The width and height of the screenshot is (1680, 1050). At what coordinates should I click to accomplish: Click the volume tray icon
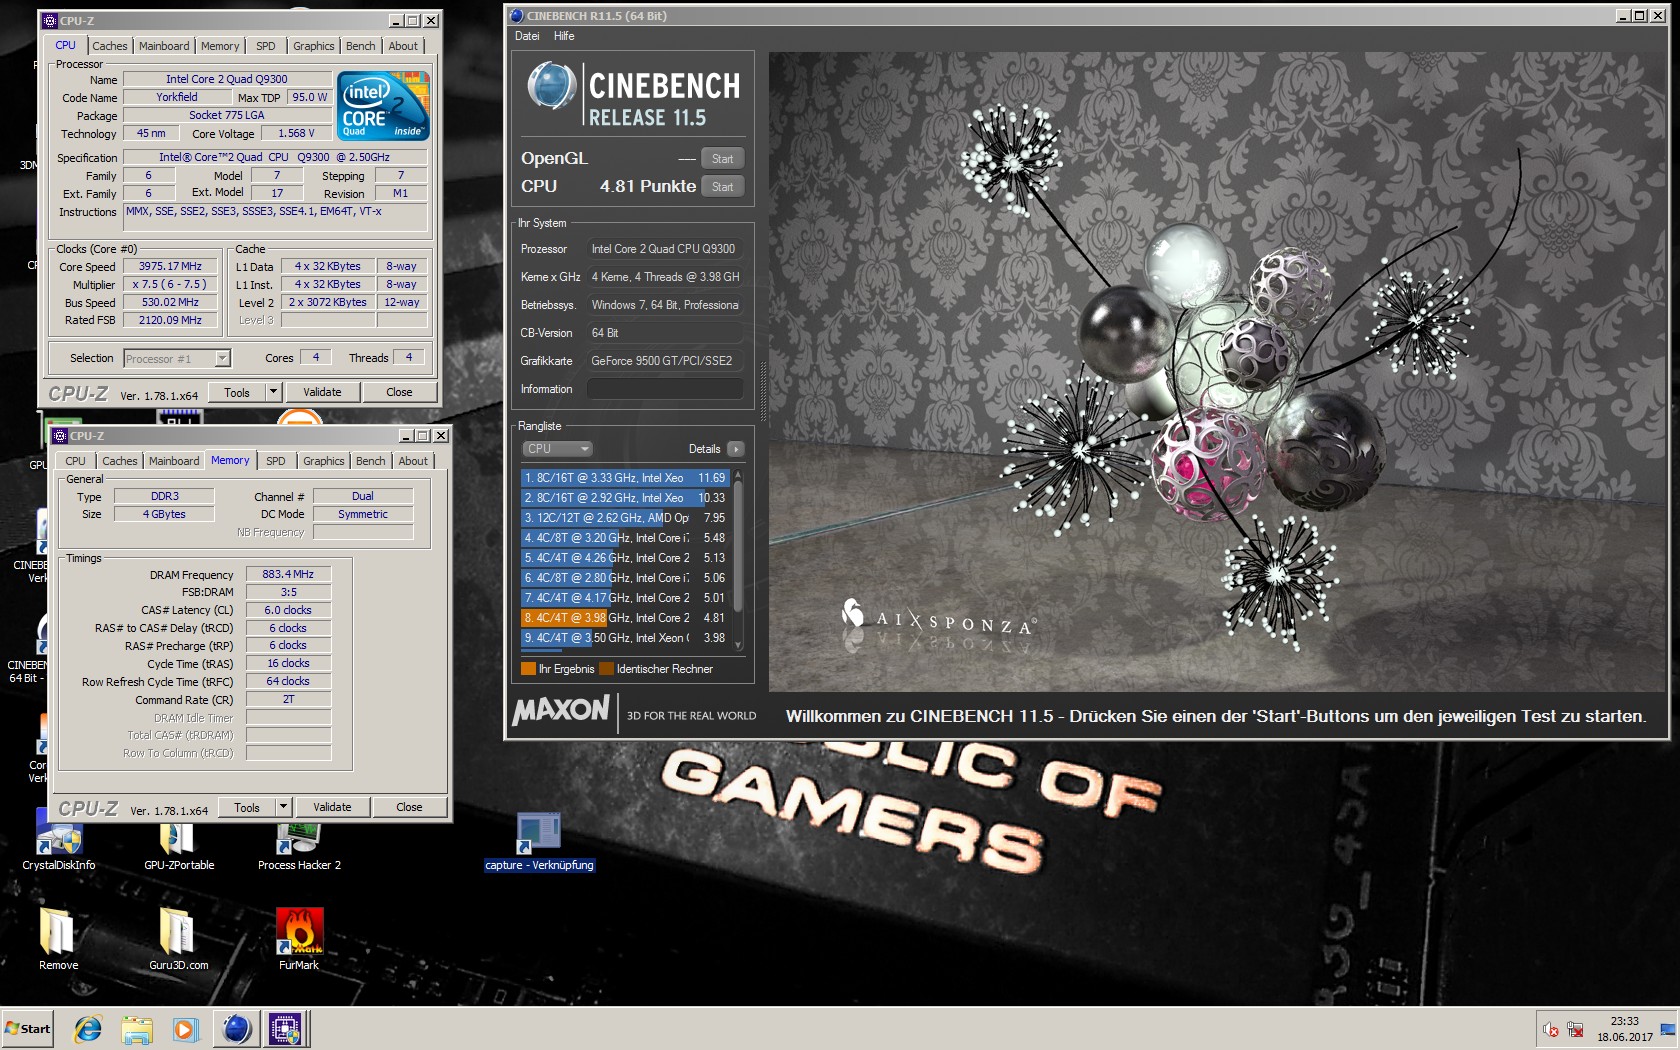pyautogui.click(x=1551, y=1029)
